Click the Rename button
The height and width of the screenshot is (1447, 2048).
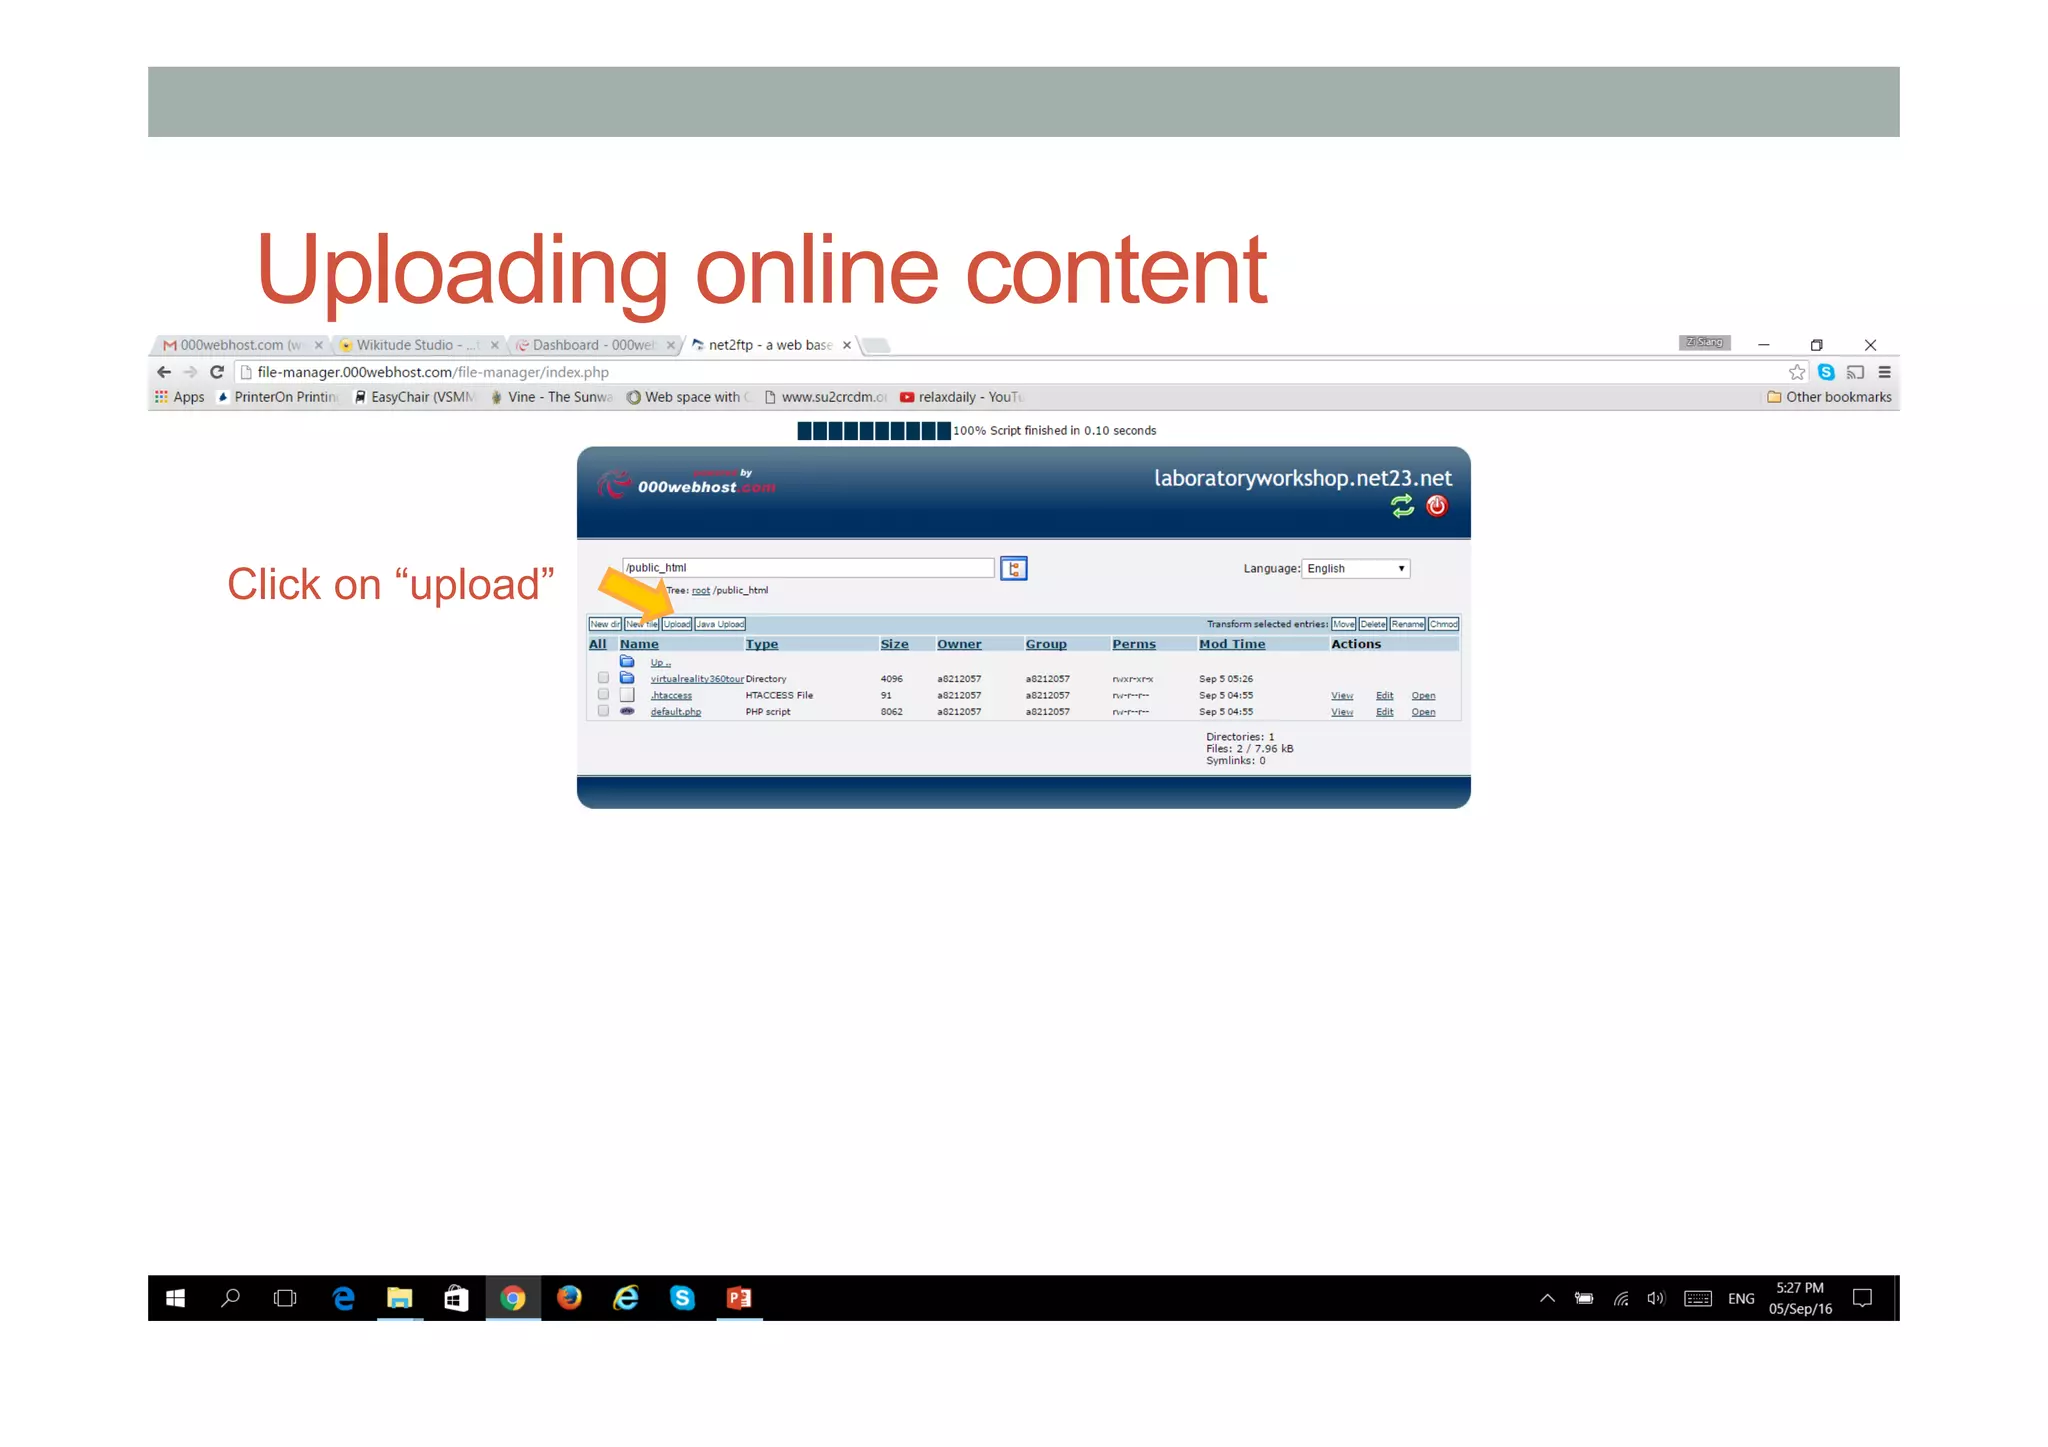coord(1408,624)
